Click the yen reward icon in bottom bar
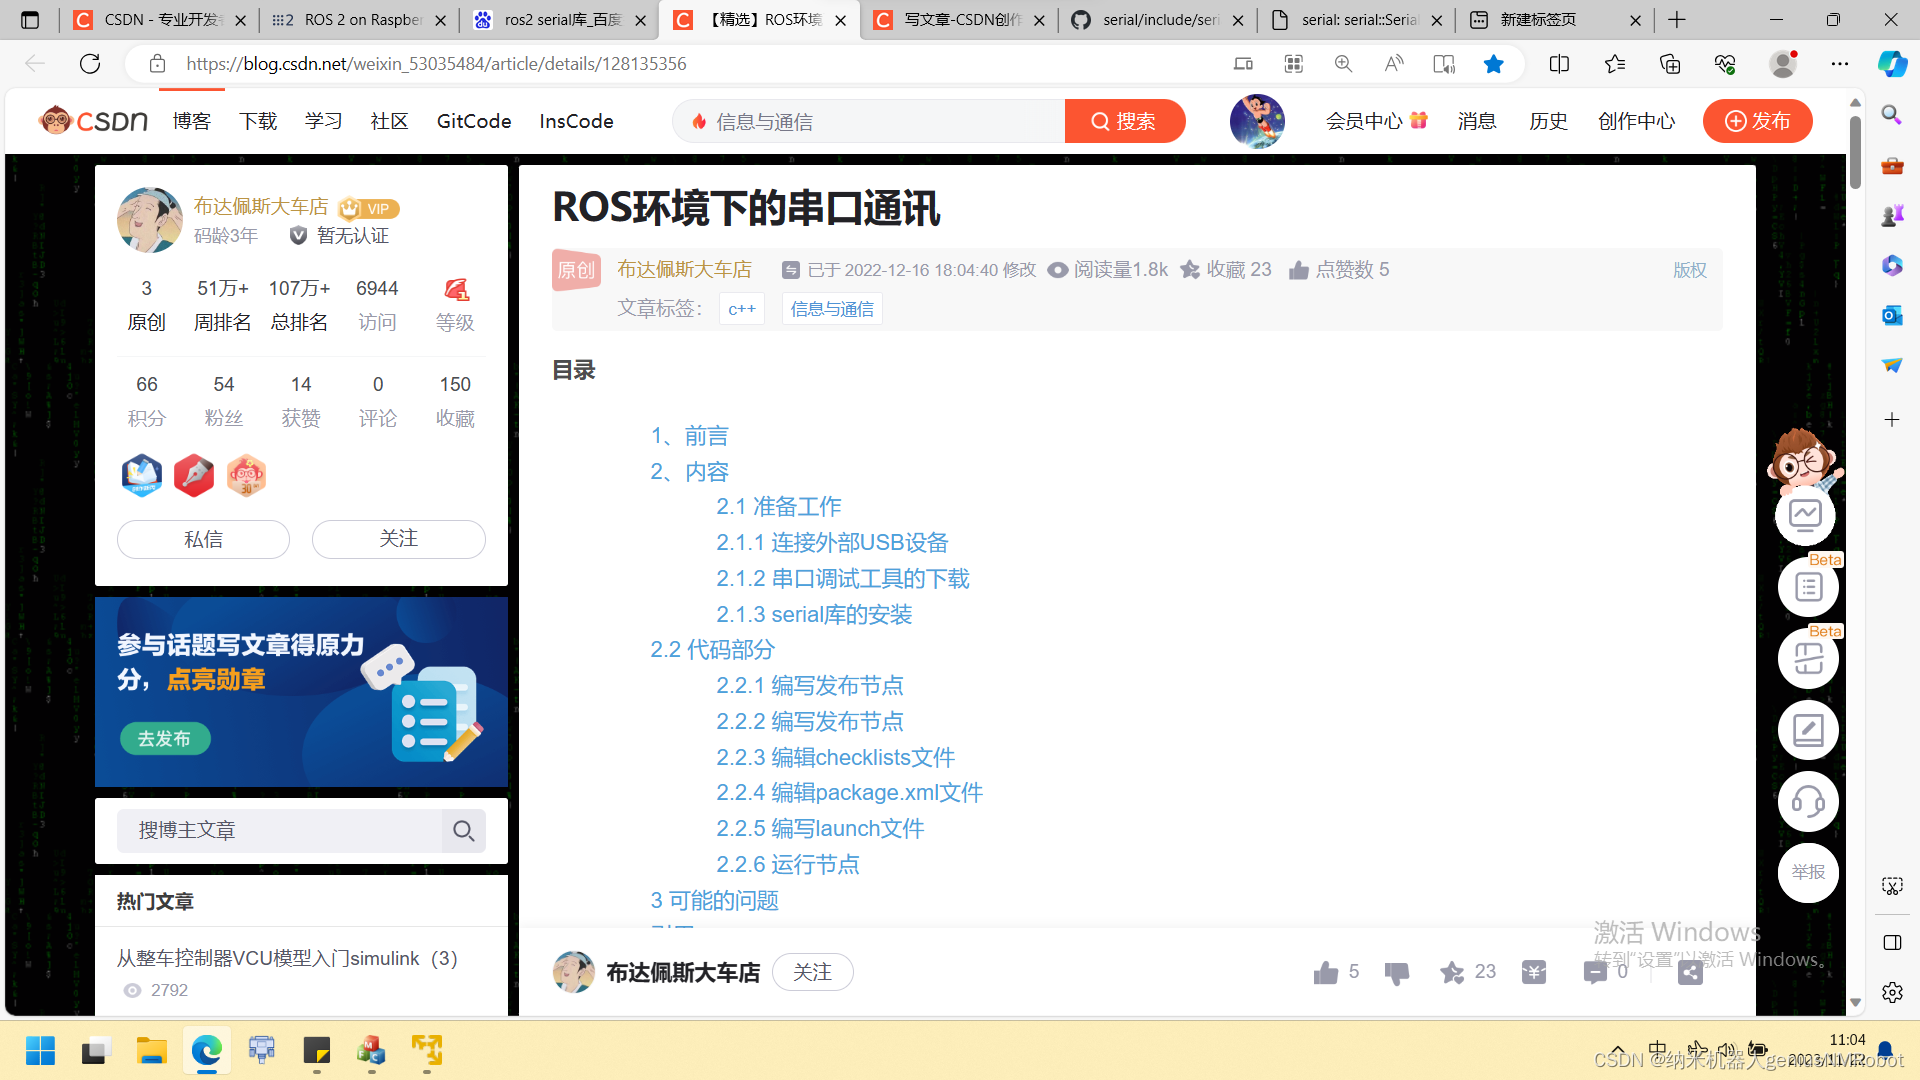This screenshot has width=1920, height=1080. [x=1534, y=972]
